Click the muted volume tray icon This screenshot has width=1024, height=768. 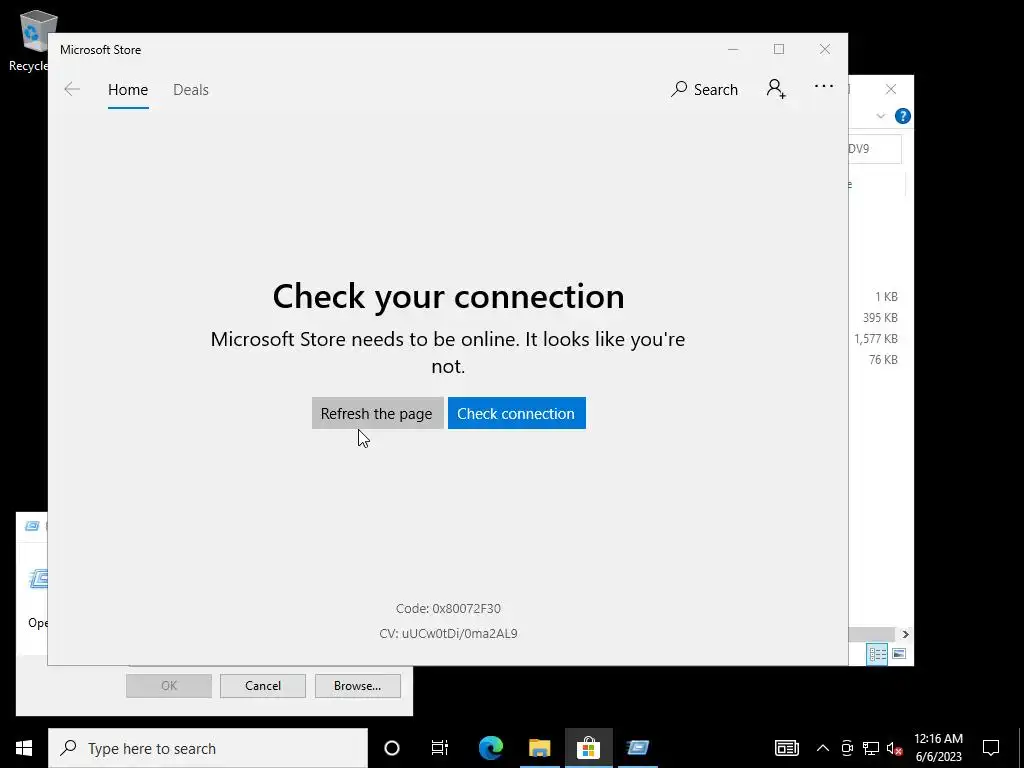coord(895,748)
